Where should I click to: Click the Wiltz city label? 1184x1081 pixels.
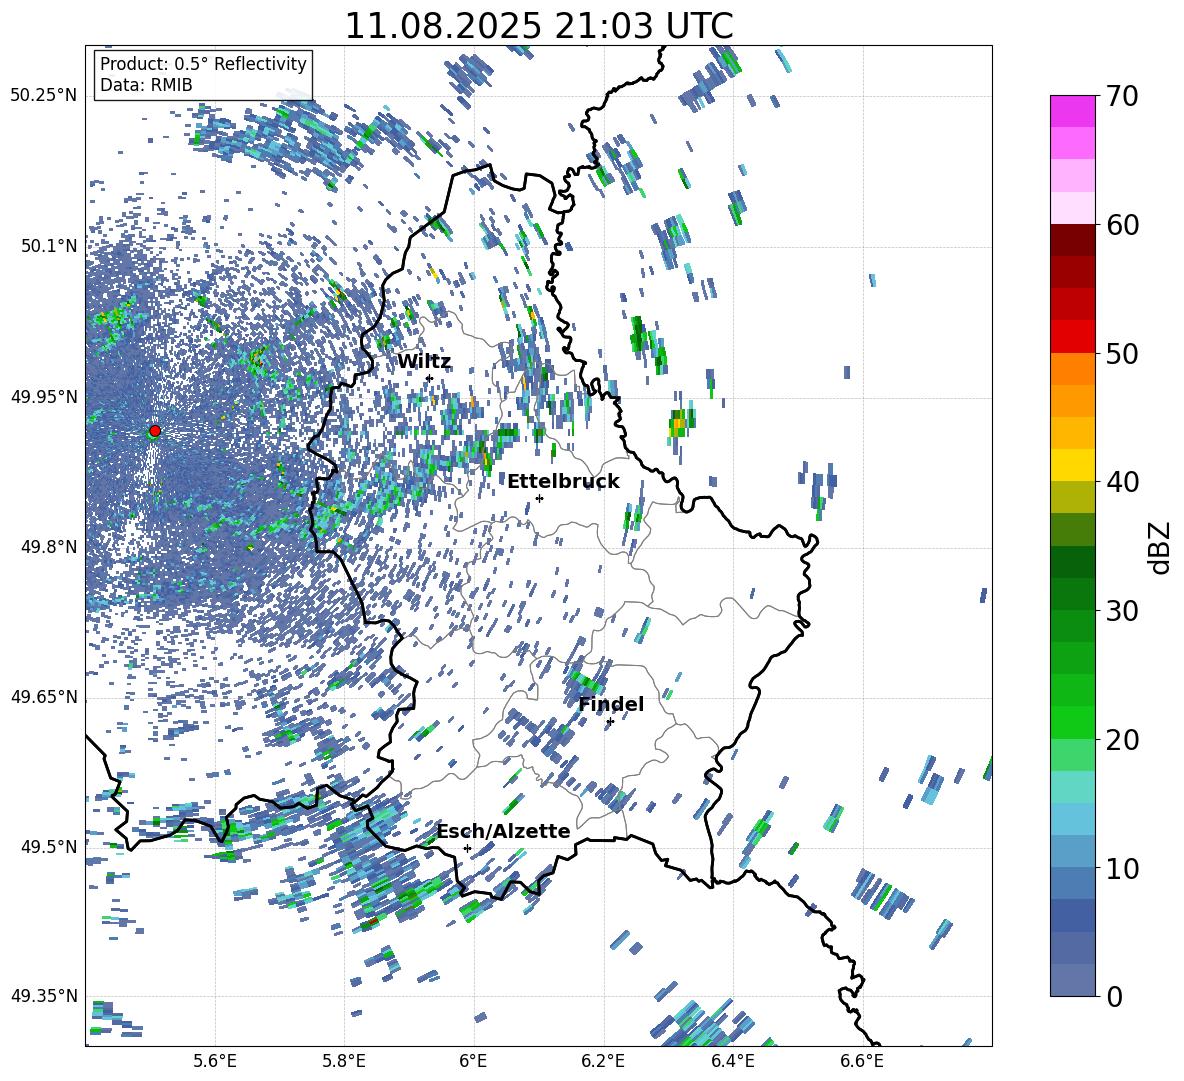(424, 362)
